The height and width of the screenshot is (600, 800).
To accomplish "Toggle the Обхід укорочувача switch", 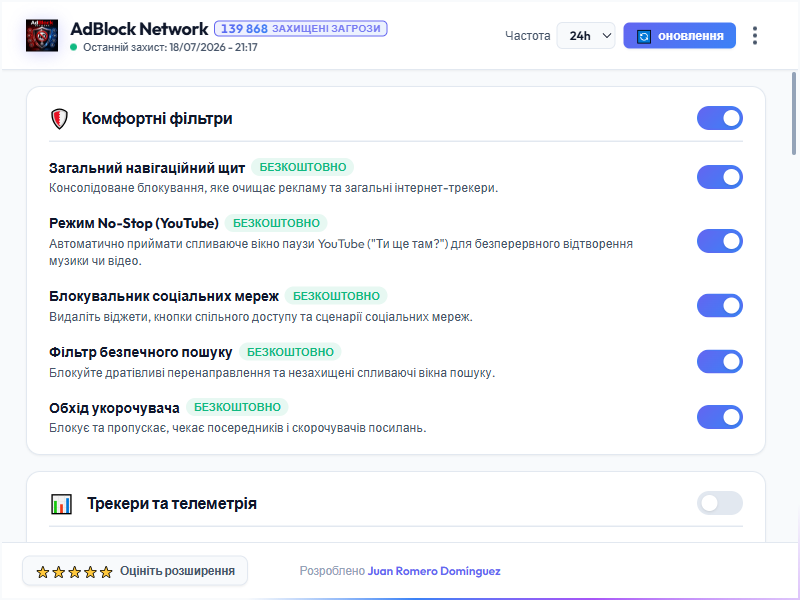I will point(719,417).
